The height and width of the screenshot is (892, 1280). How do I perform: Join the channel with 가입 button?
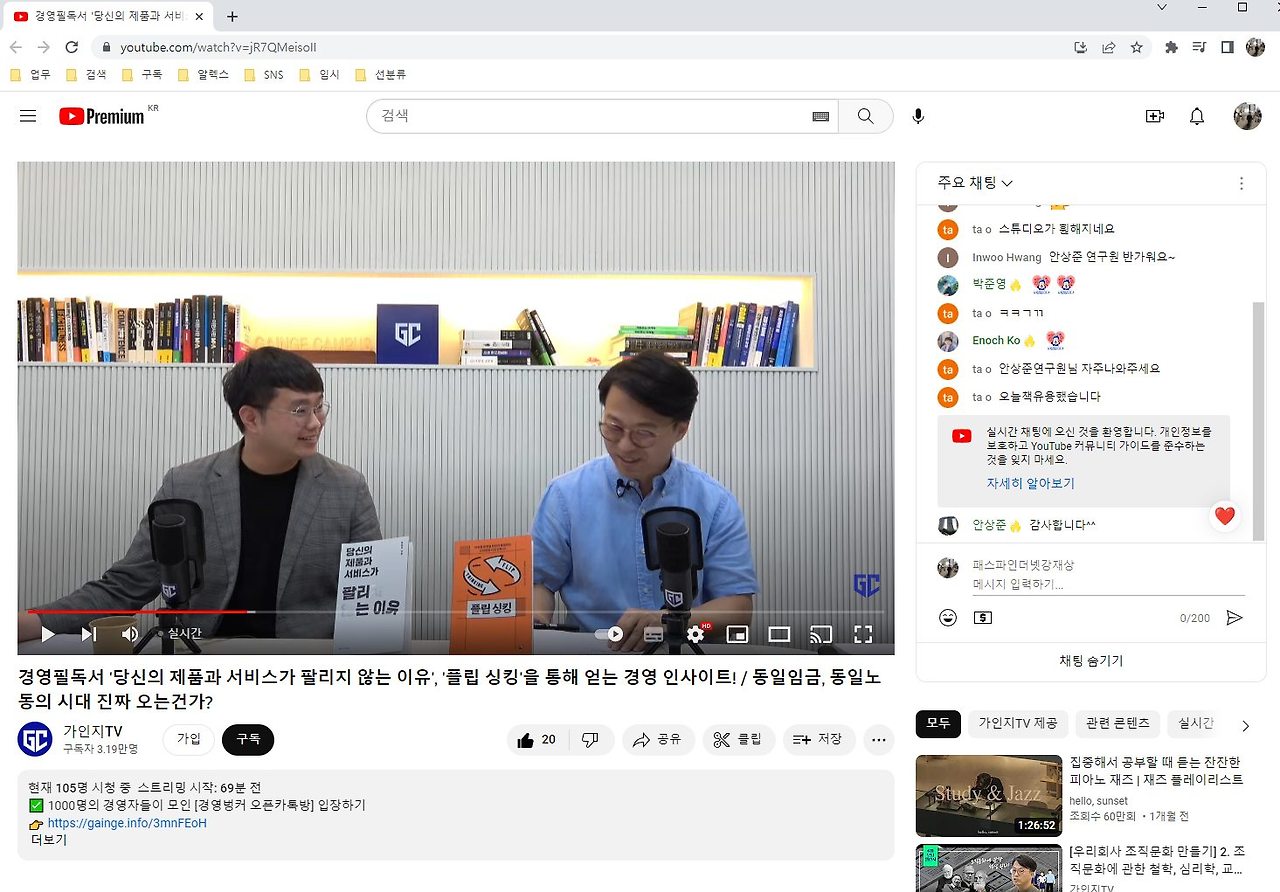tap(189, 739)
